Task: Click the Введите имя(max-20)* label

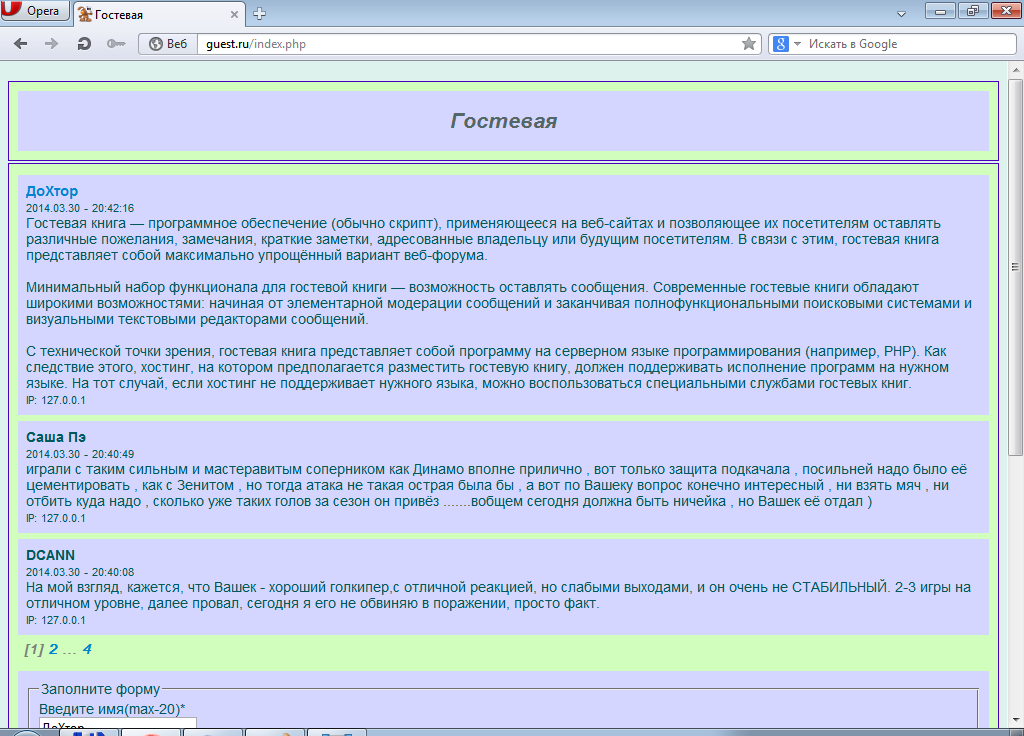Action: 112,709
